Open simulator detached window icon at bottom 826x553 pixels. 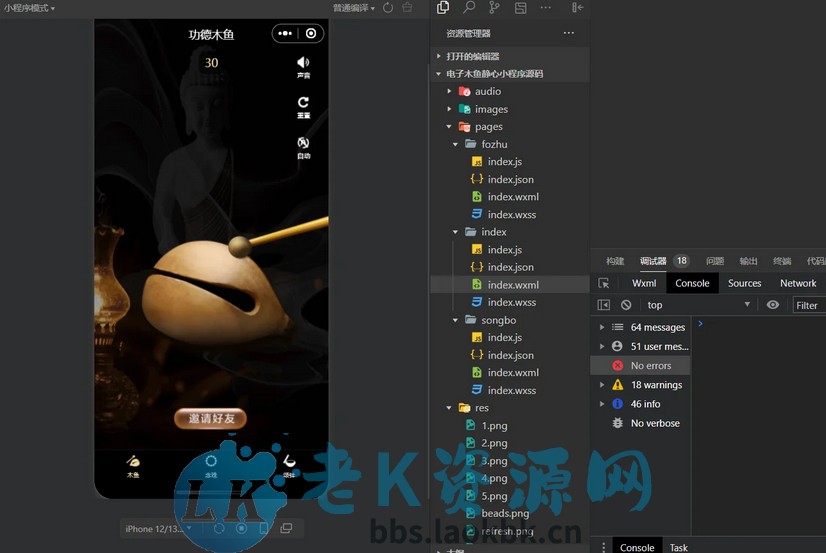click(x=286, y=528)
